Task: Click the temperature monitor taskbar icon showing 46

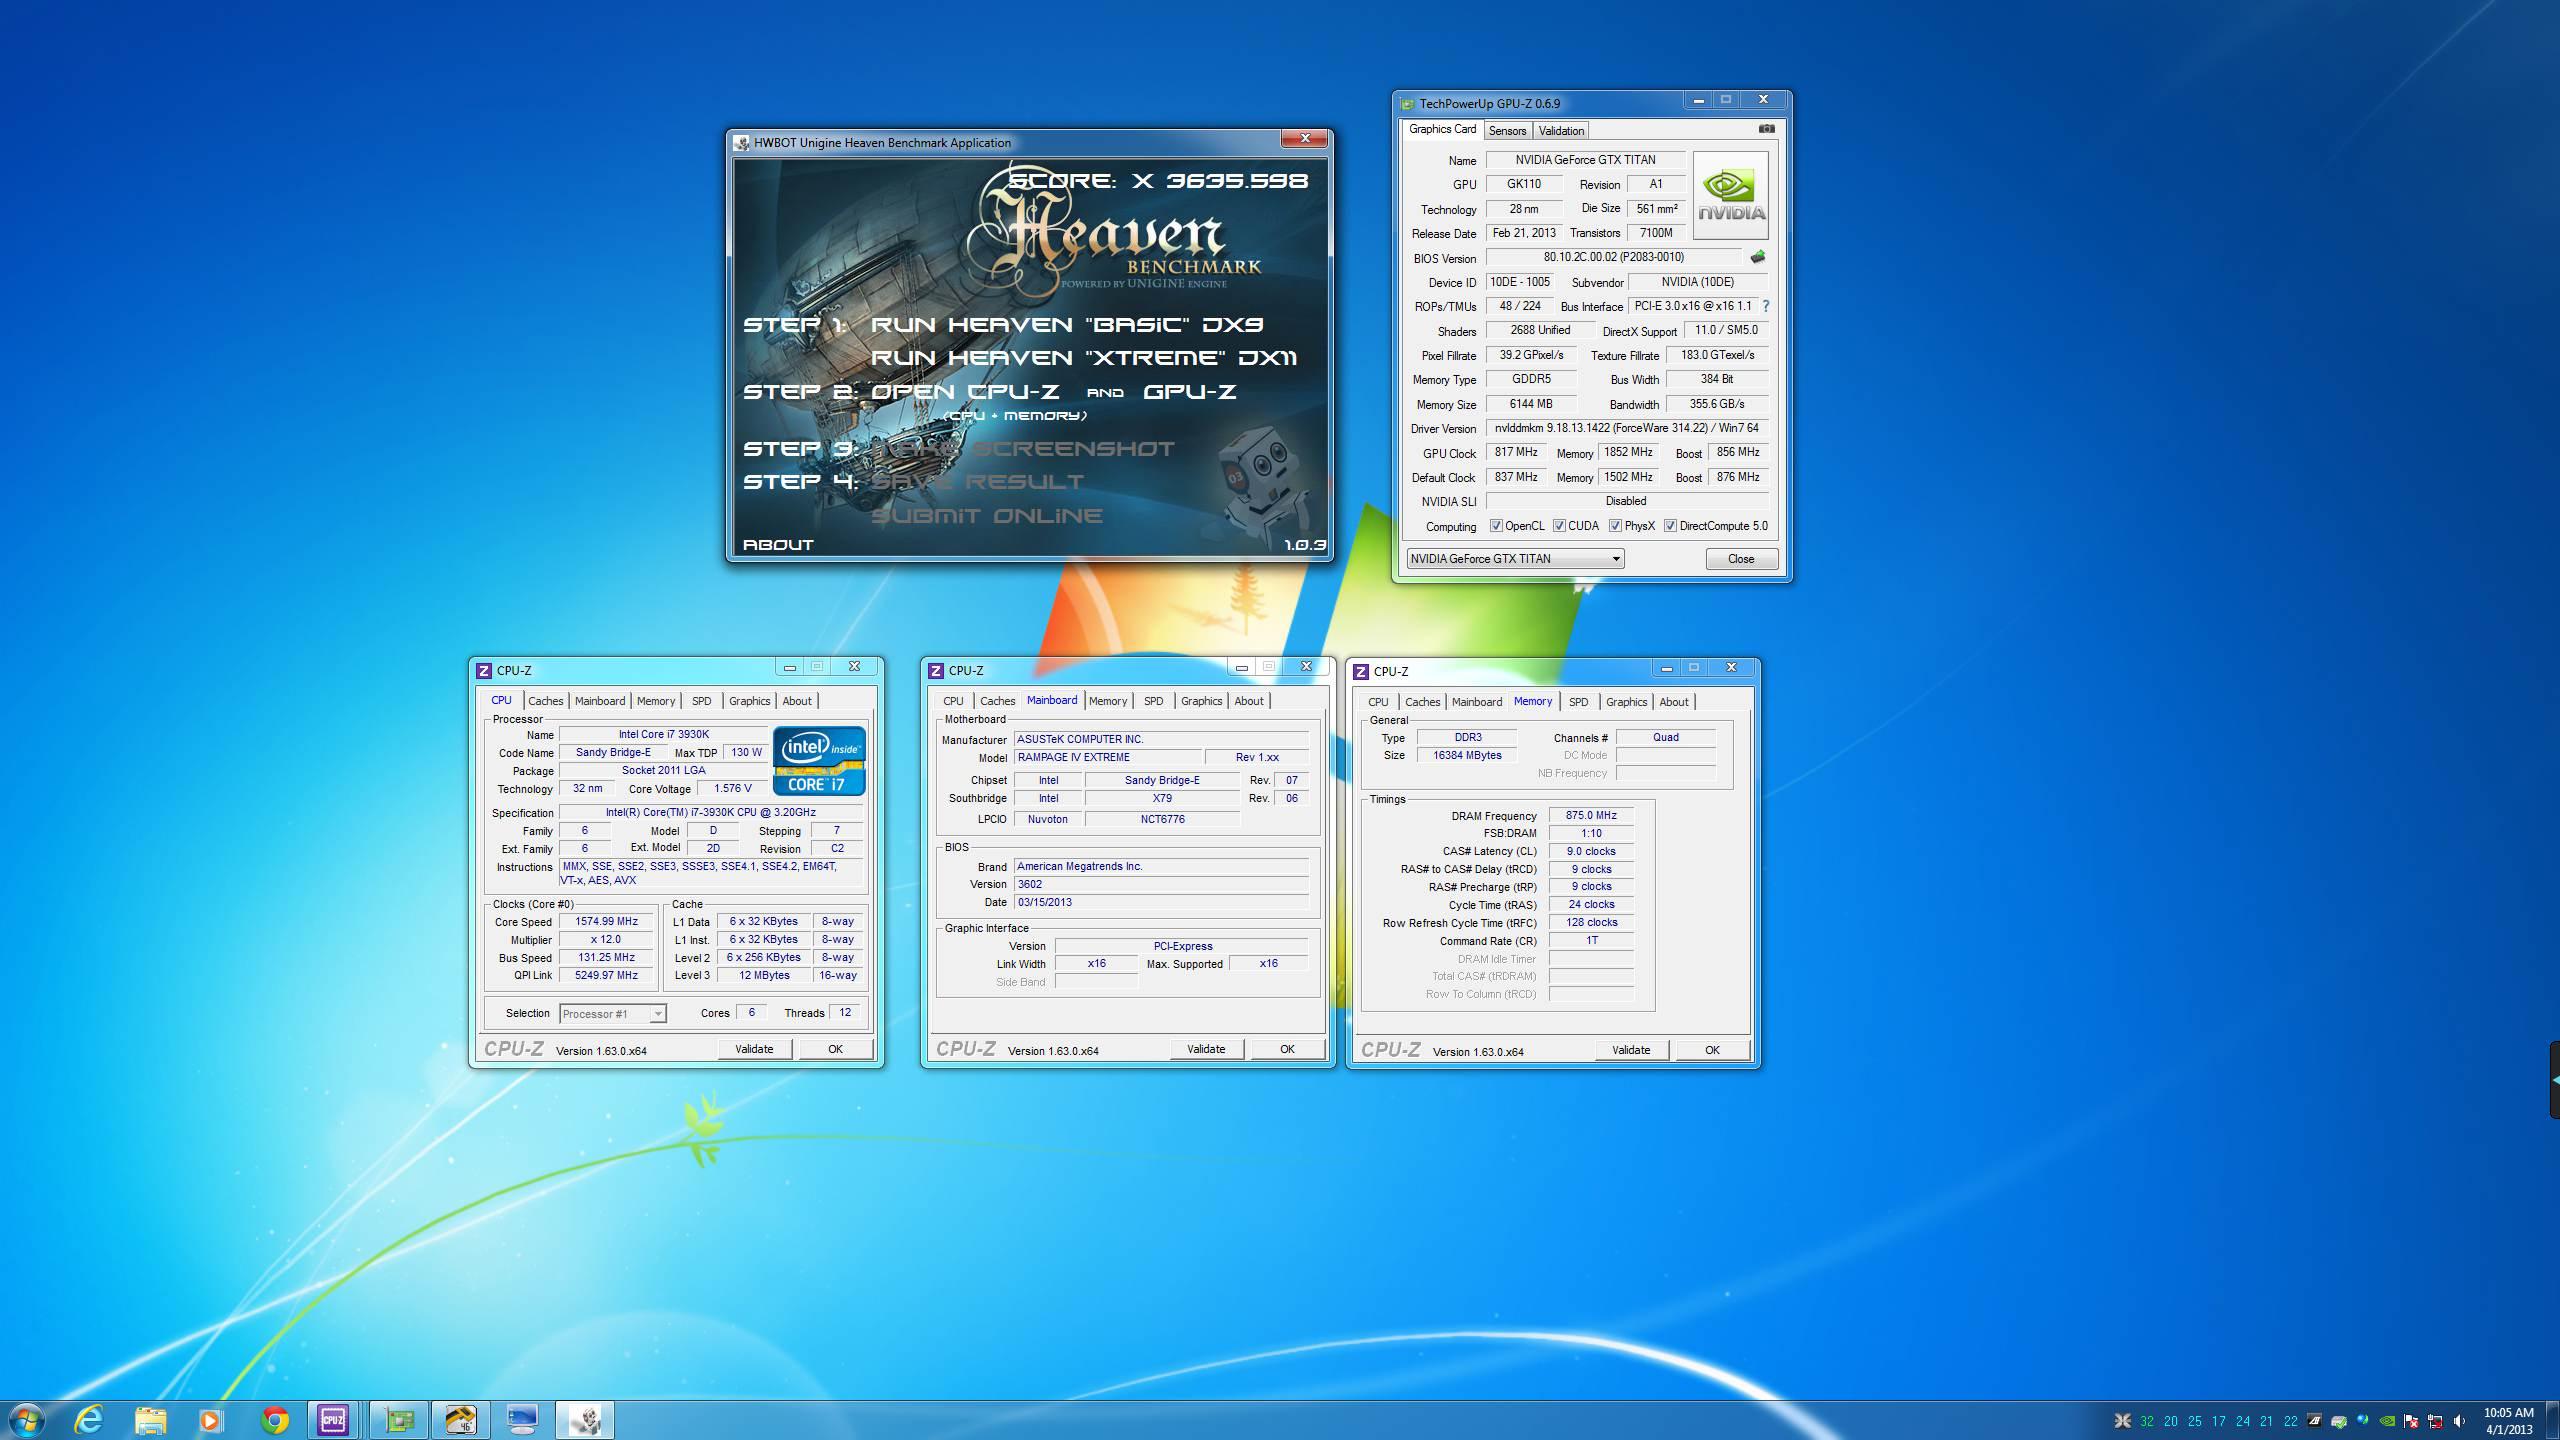Action: (x=460, y=1420)
